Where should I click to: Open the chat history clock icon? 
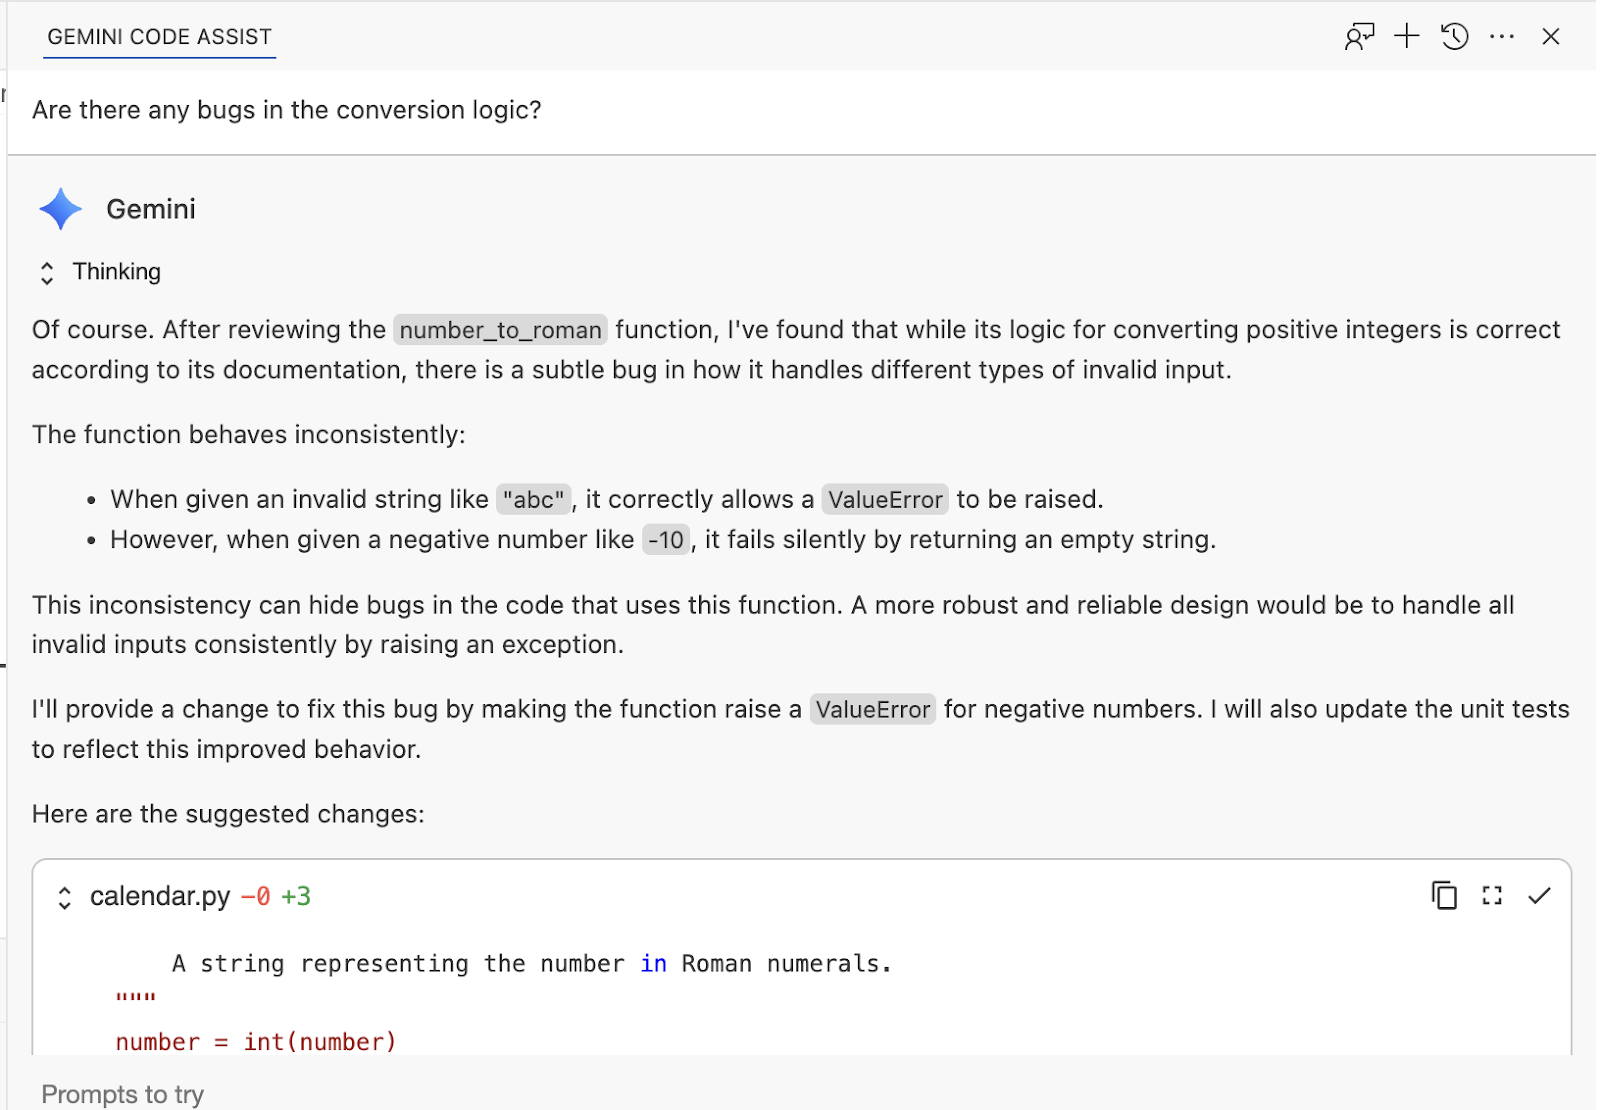[x=1455, y=37]
